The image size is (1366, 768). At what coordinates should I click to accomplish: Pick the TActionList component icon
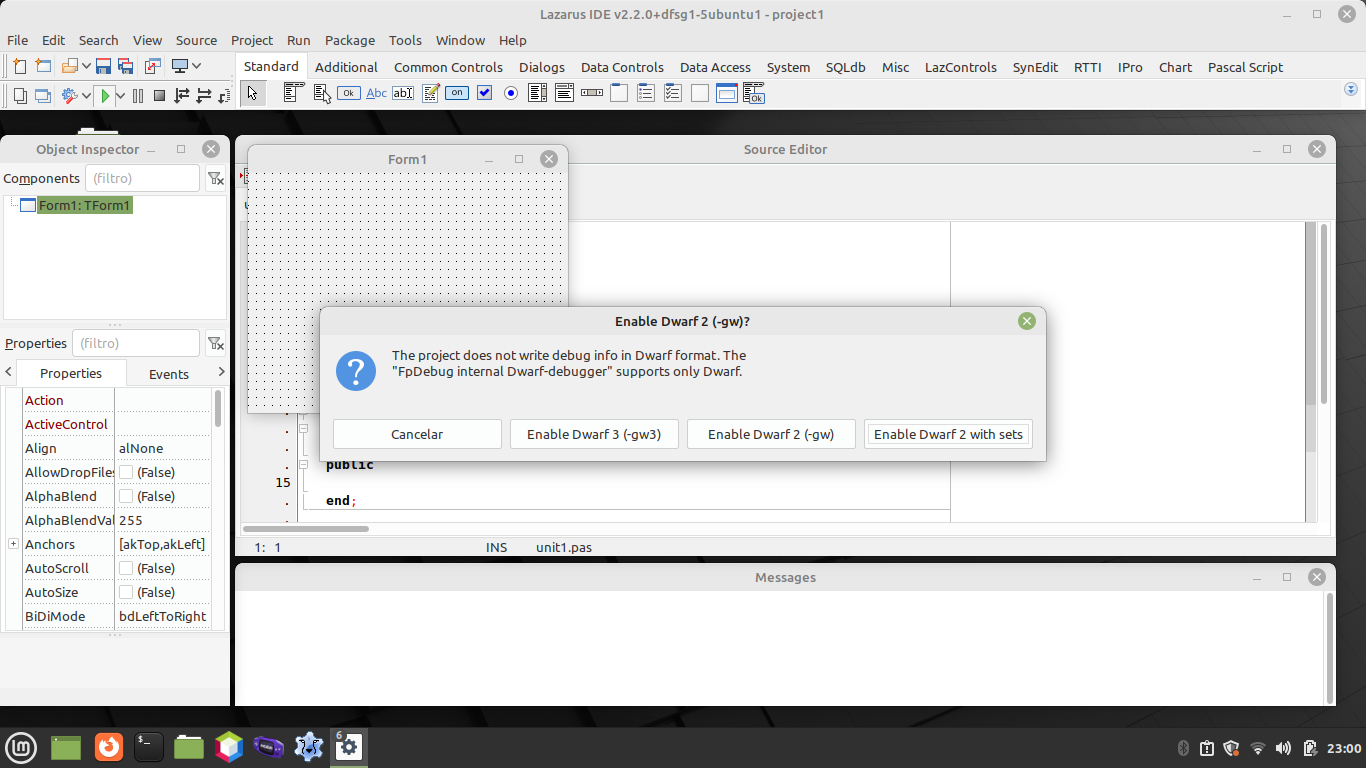tap(753, 93)
